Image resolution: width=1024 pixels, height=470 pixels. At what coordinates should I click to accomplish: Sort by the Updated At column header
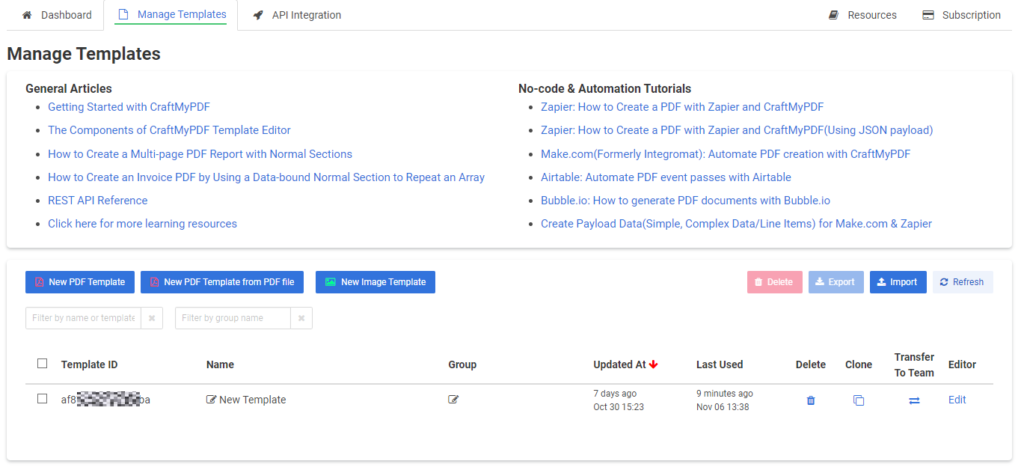click(619, 364)
